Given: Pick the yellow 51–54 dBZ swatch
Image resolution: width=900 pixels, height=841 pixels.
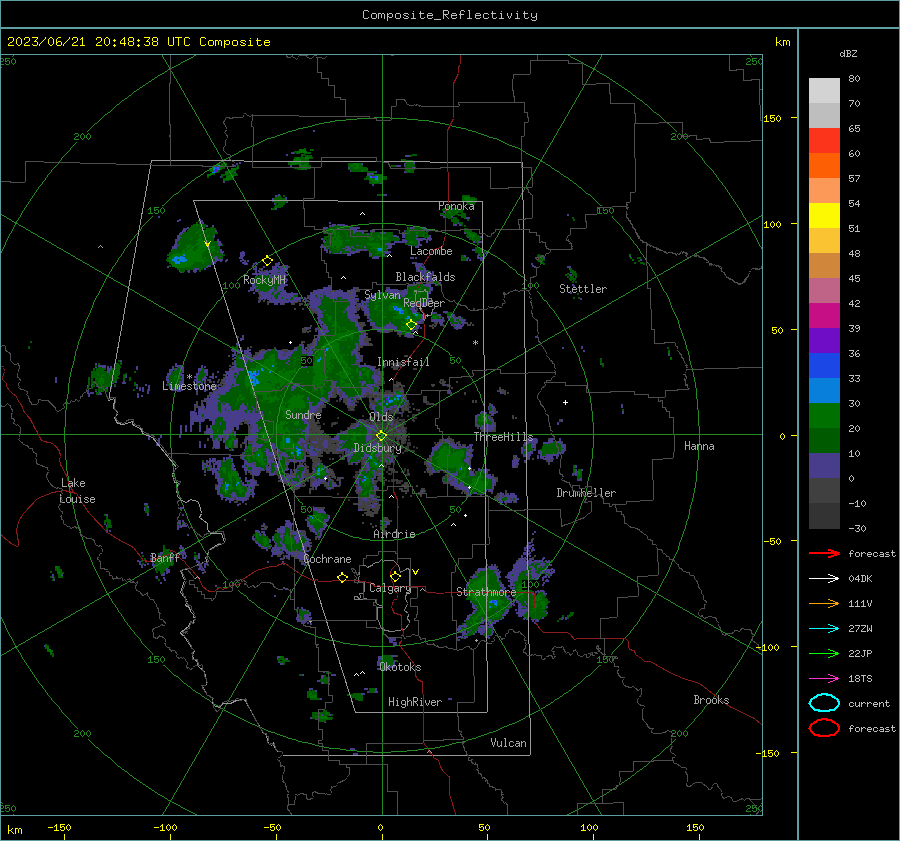Looking at the screenshot, I should (x=824, y=216).
